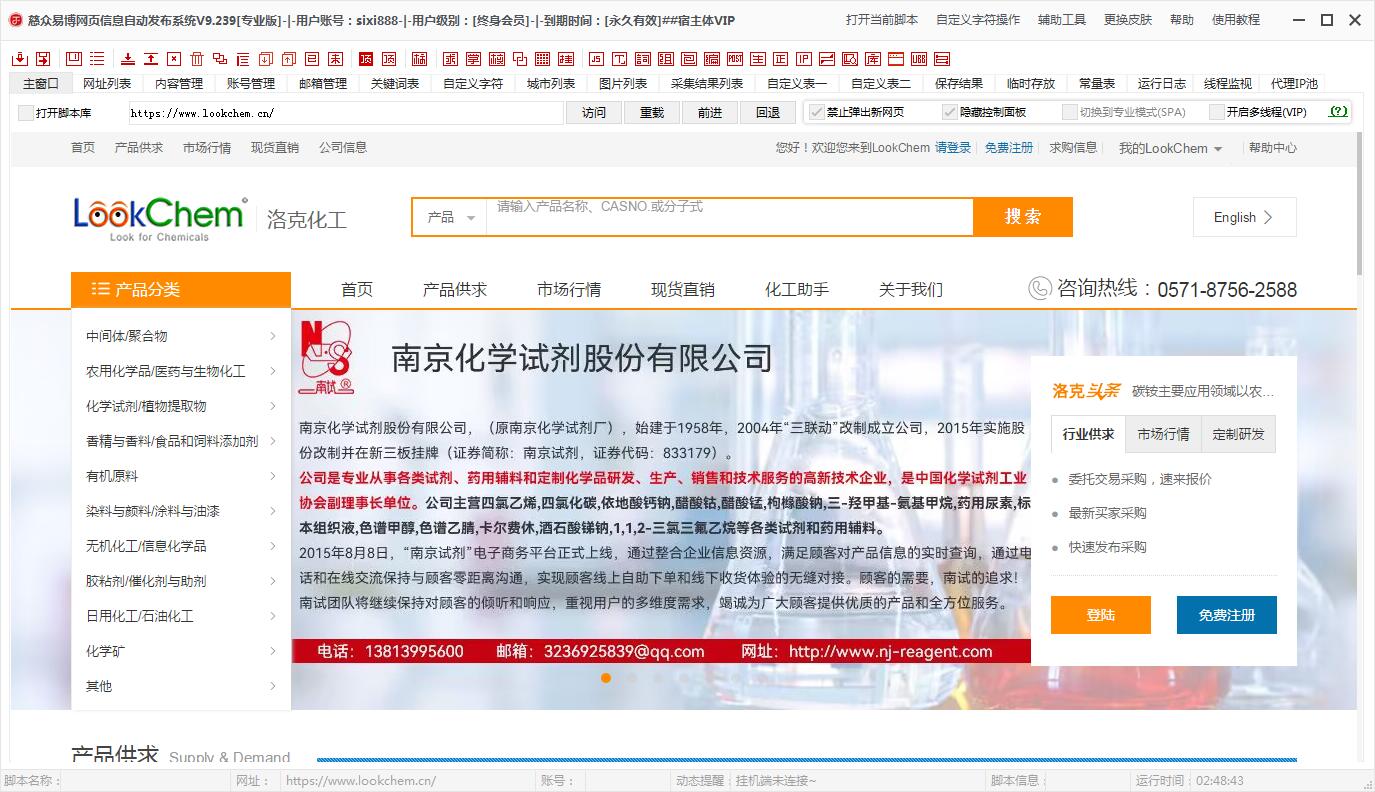Click the UBB toolbar icon

[x=919, y=59]
